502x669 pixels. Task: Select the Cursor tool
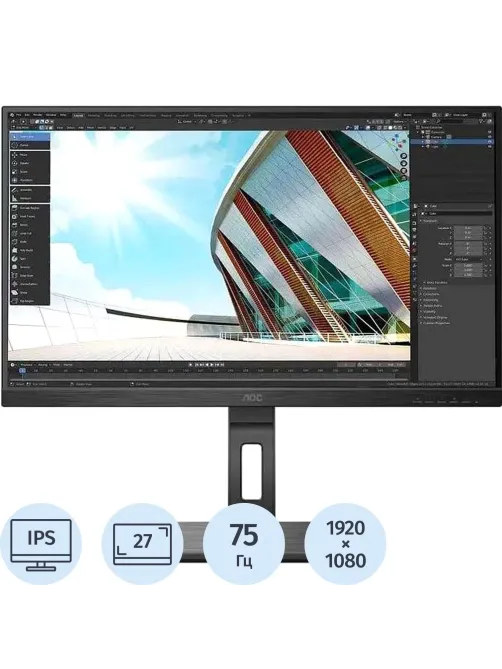point(29,145)
